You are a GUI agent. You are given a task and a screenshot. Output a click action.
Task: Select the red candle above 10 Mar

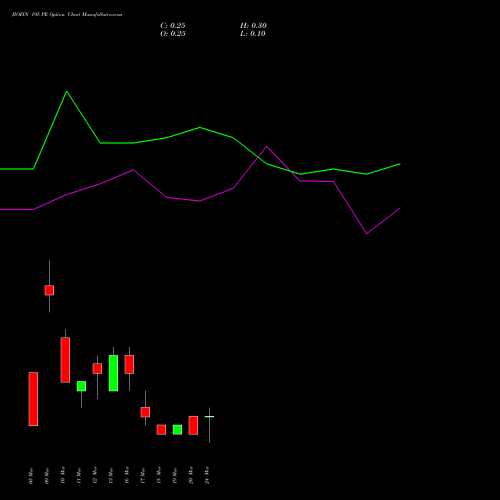65,360
